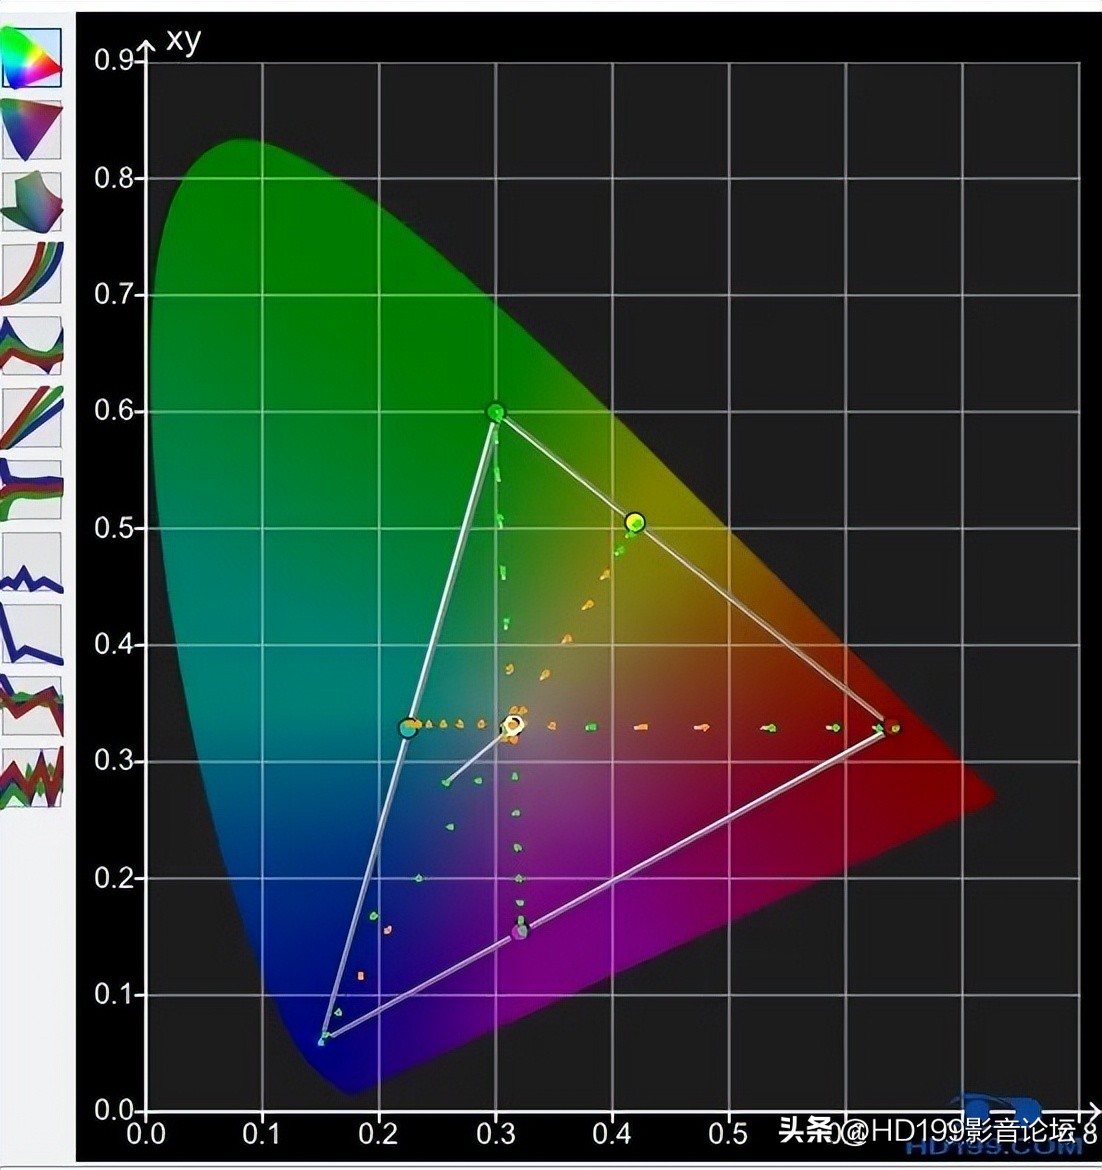Viewport: 1102px width, 1170px height.
Task: Click the blue primary vertex of the triangle
Action: tap(322, 1041)
